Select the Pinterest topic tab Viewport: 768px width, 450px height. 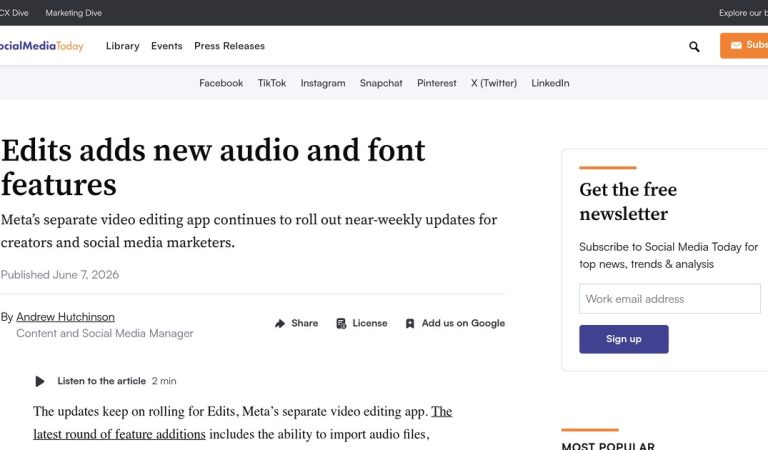pyautogui.click(x=436, y=83)
